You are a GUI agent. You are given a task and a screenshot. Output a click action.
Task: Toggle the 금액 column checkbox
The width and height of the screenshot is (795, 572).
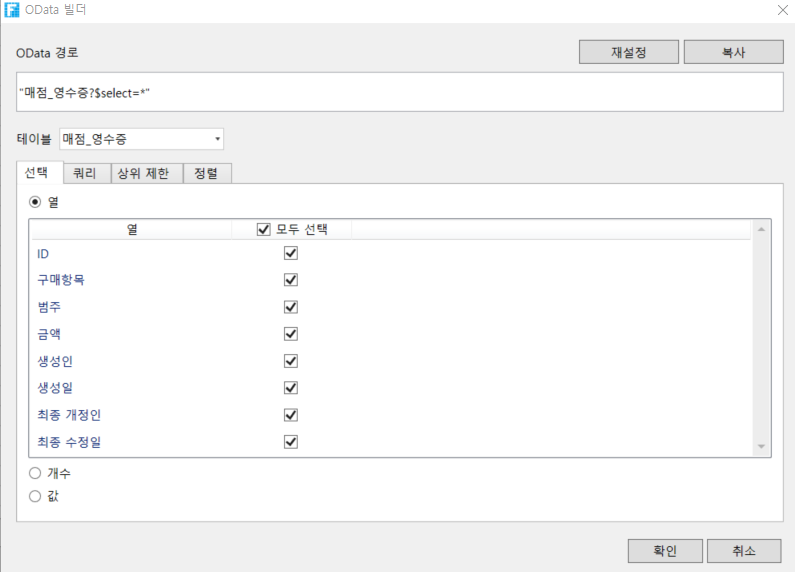(291, 334)
